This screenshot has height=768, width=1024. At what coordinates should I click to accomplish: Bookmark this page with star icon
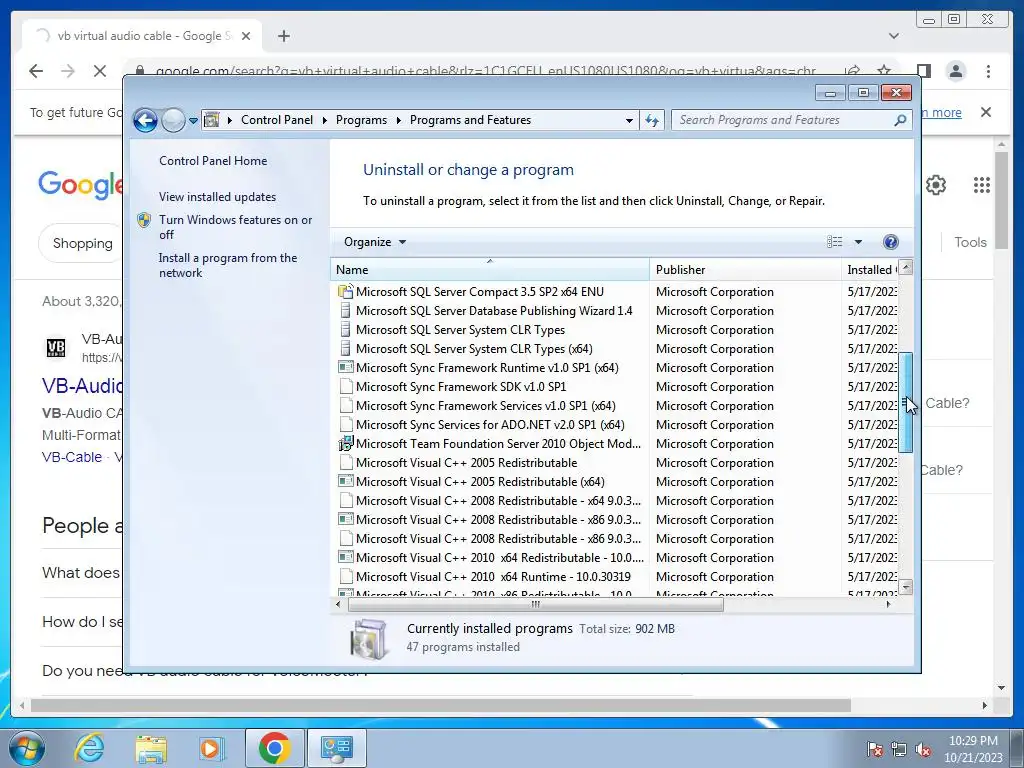[884, 71]
